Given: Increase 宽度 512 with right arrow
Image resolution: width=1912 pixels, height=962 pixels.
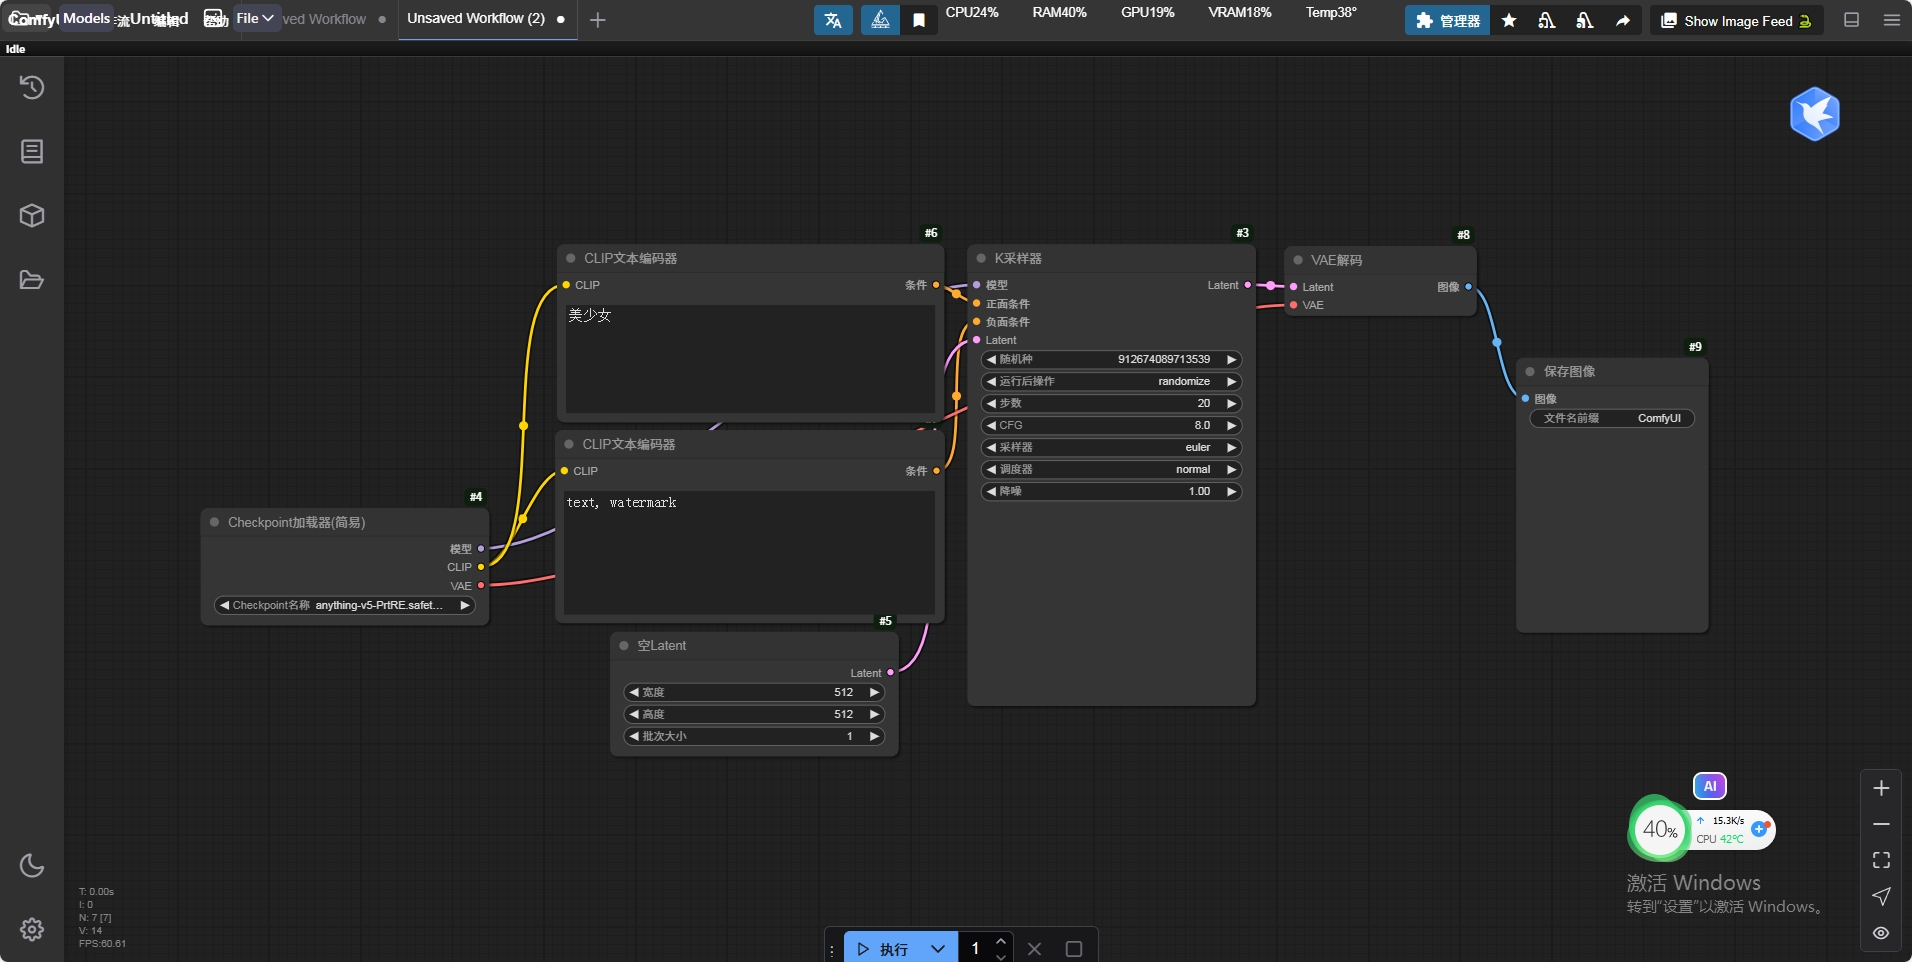Looking at the screenshot, I should (x=874, y=692).
